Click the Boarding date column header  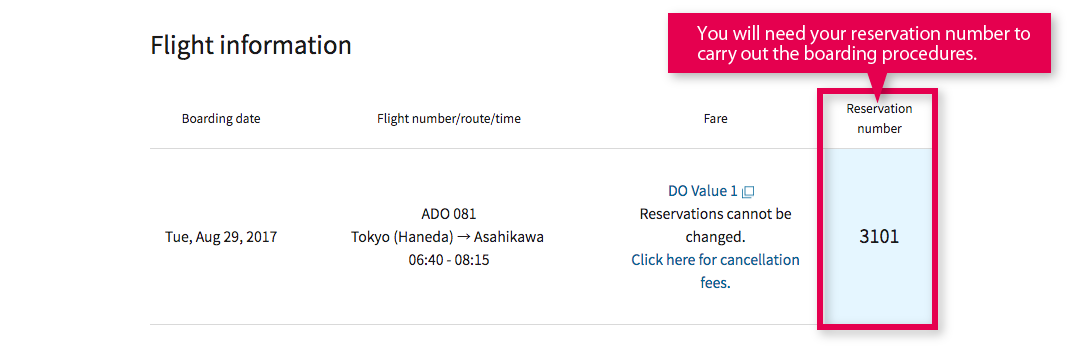point(221,118)
